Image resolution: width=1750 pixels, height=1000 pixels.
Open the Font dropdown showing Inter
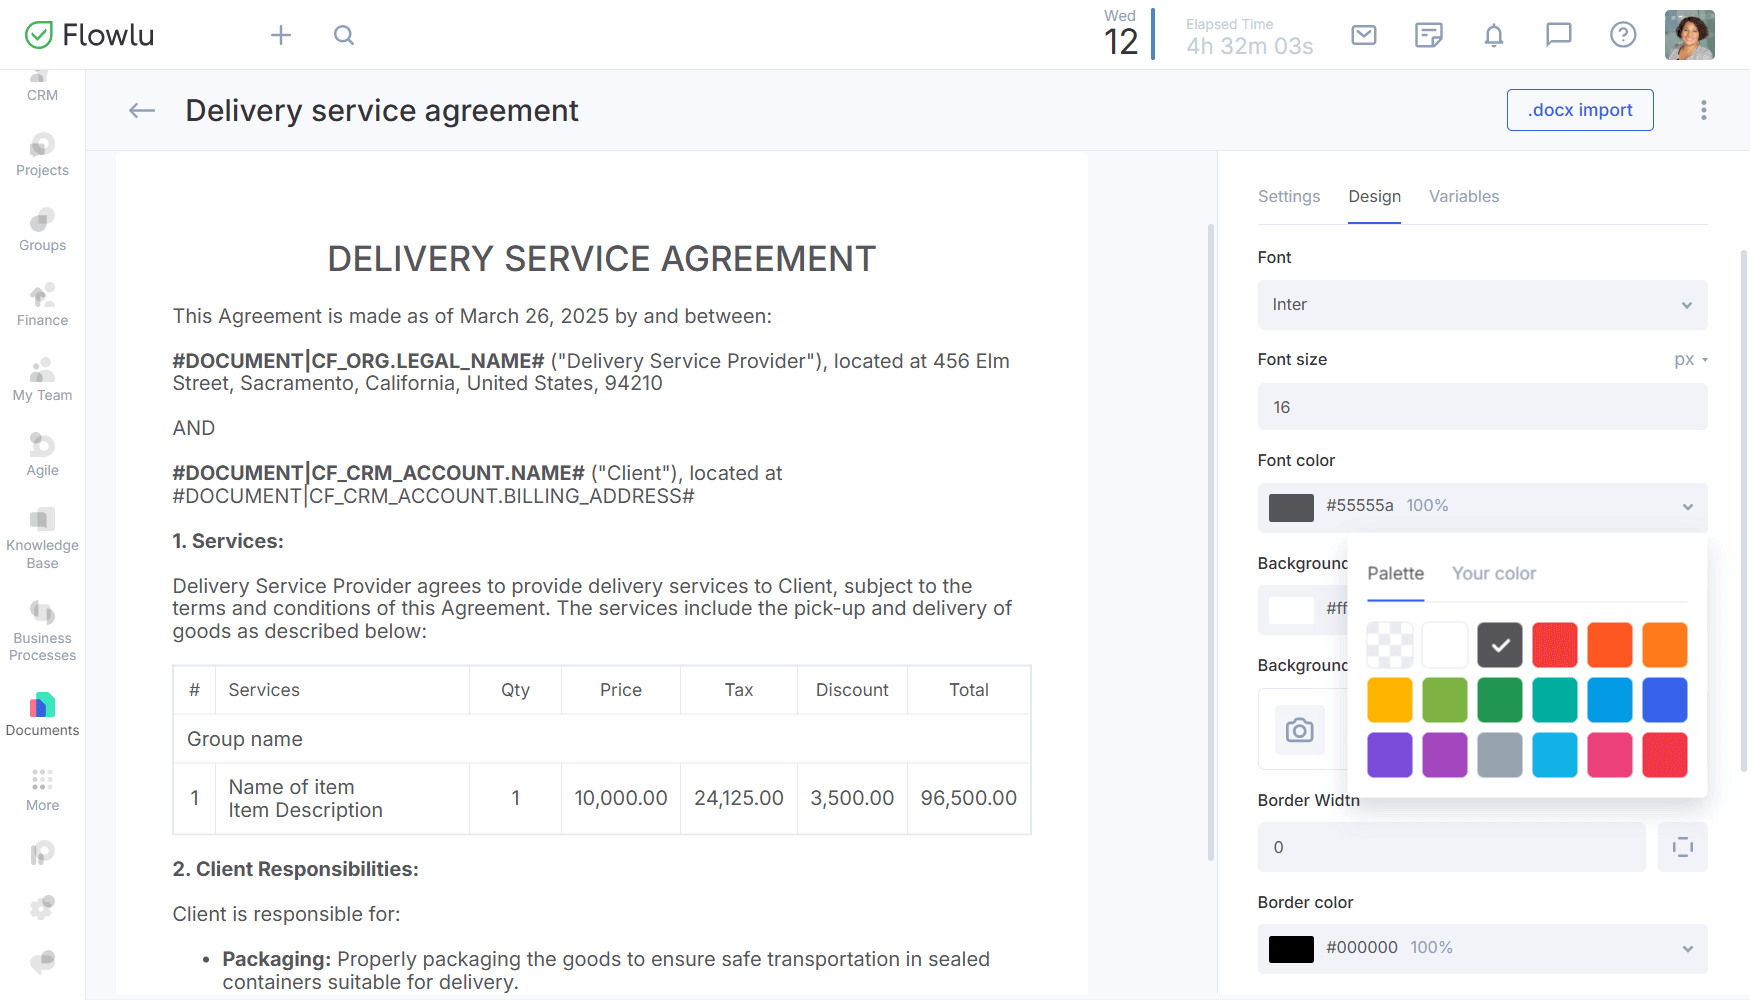click(1482, 305)
